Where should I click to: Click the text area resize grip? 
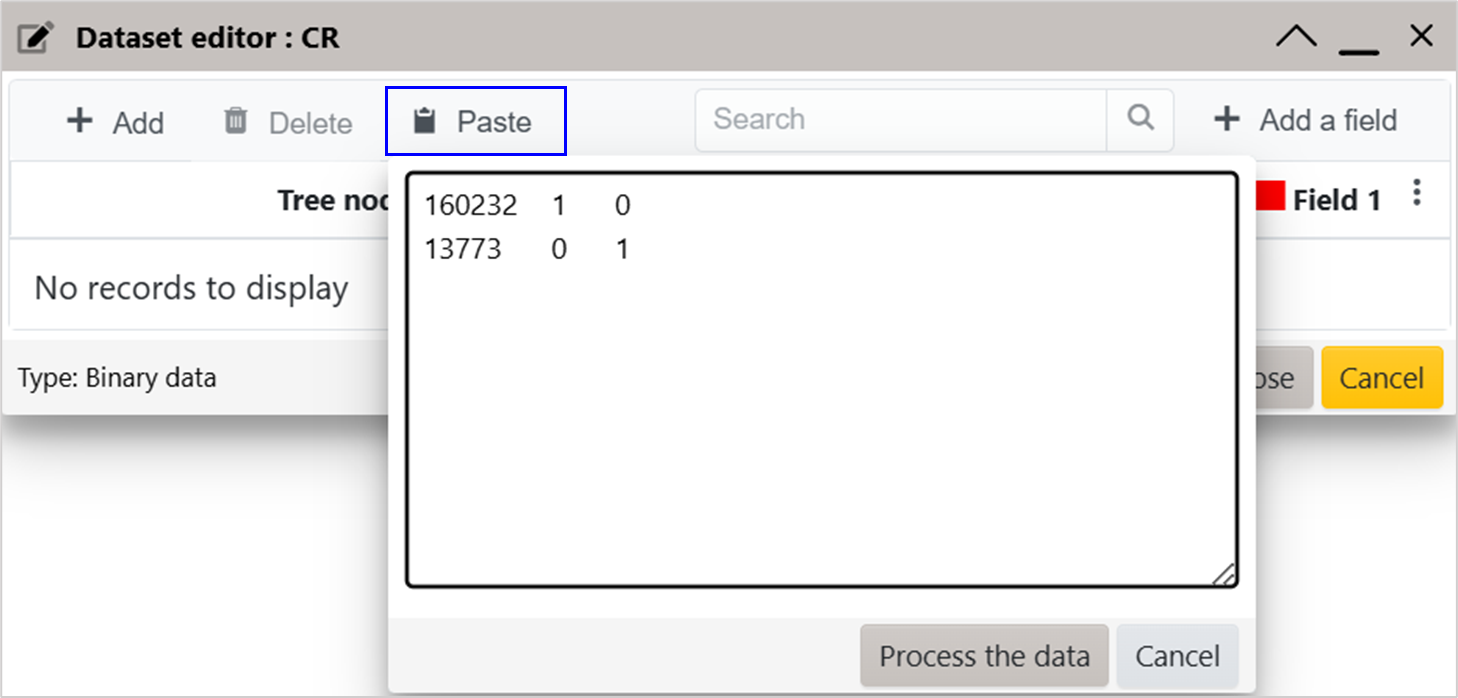tap(1224, 574)
